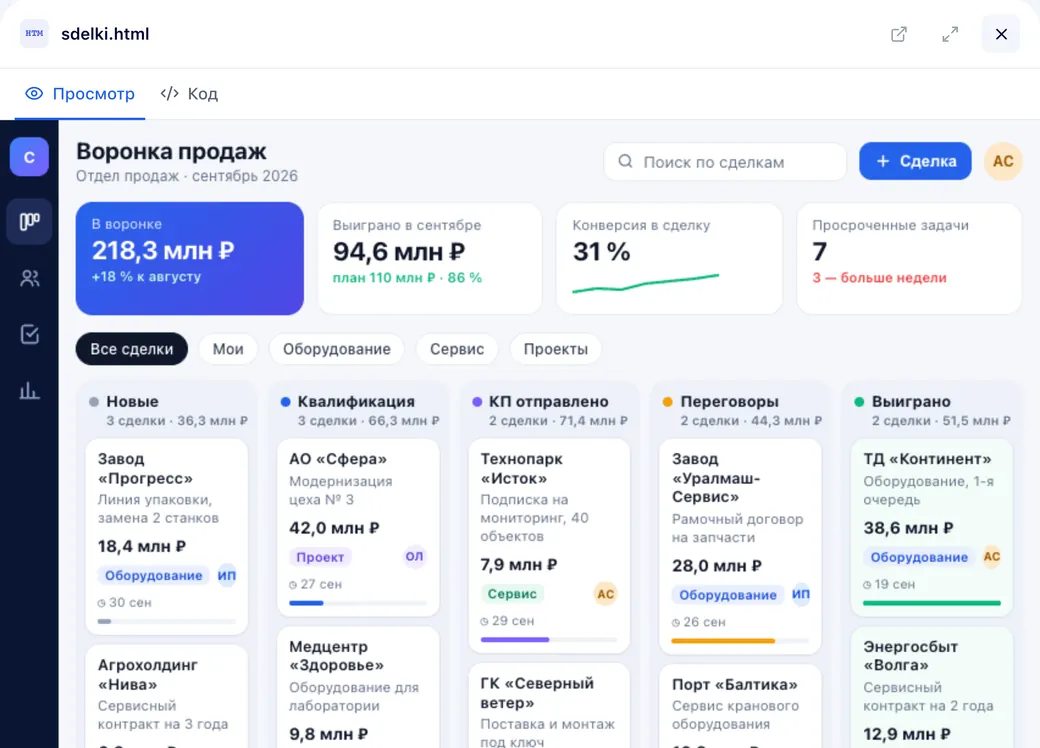Click the Сервис tag on Технопарк «Исток»

(512, 593)
